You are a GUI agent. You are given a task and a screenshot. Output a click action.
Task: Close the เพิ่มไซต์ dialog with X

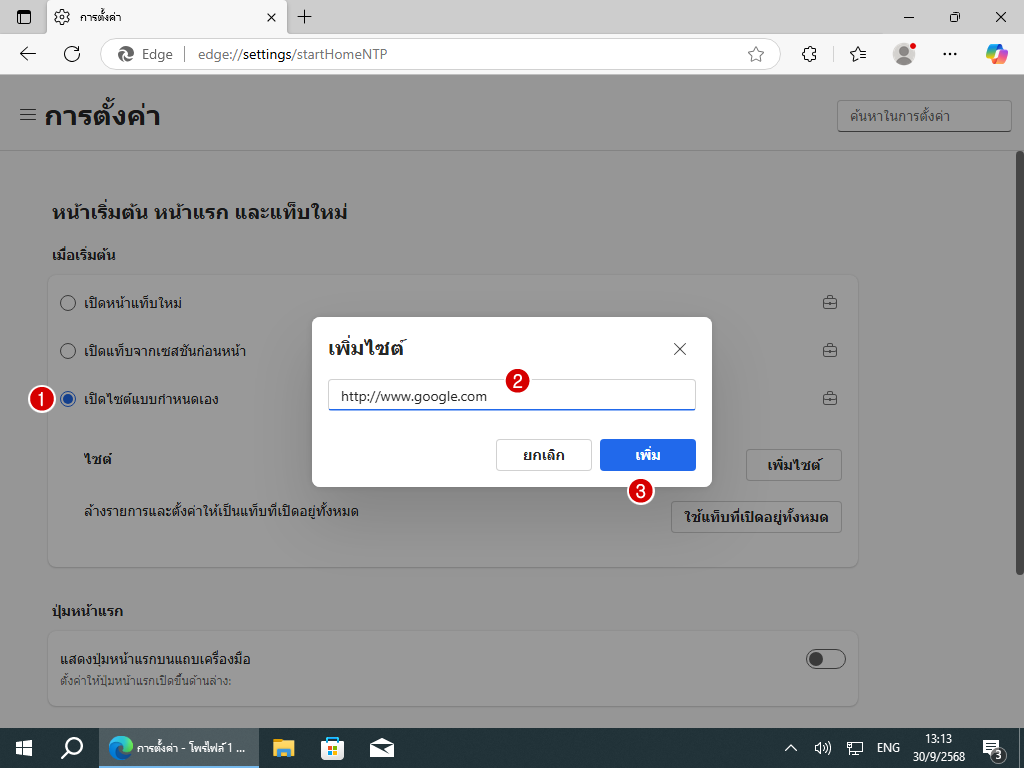(680, 349)
